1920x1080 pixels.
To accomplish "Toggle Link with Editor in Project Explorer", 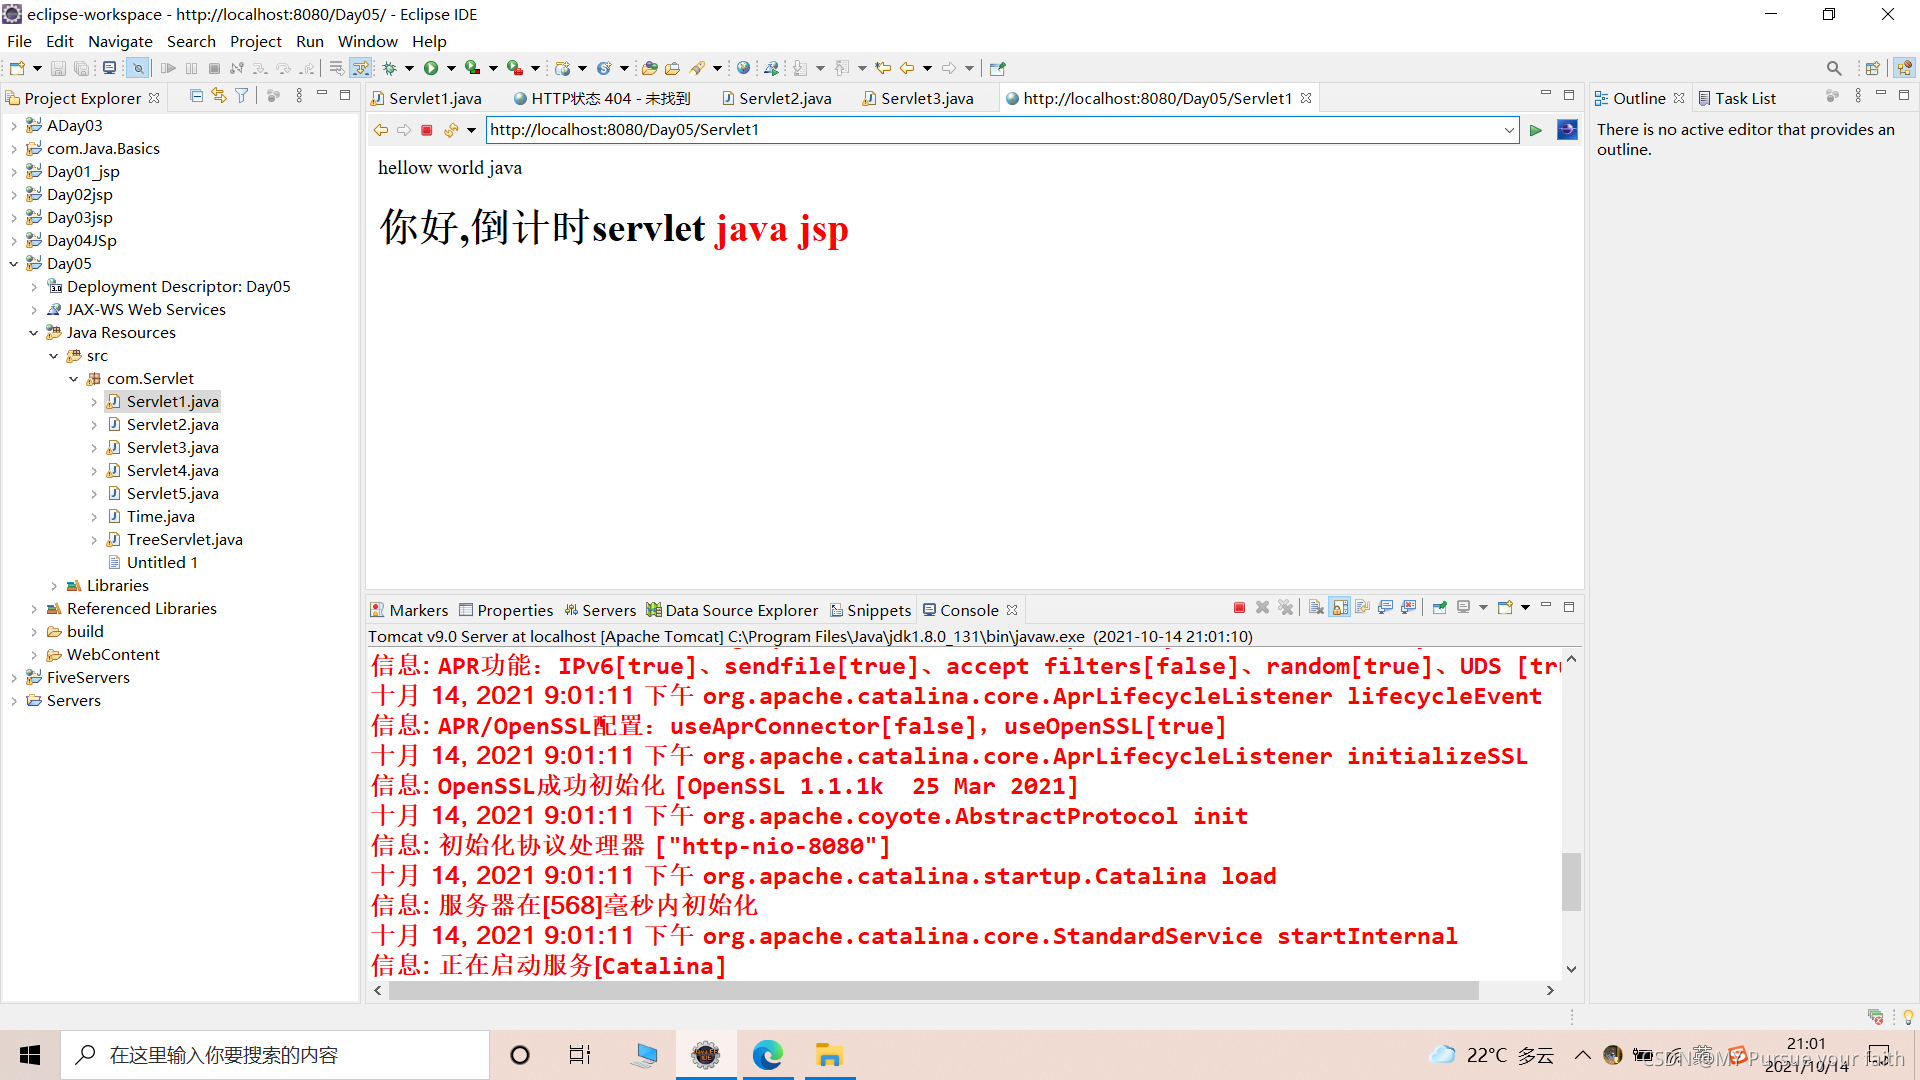I will click(x=219, y=96).
